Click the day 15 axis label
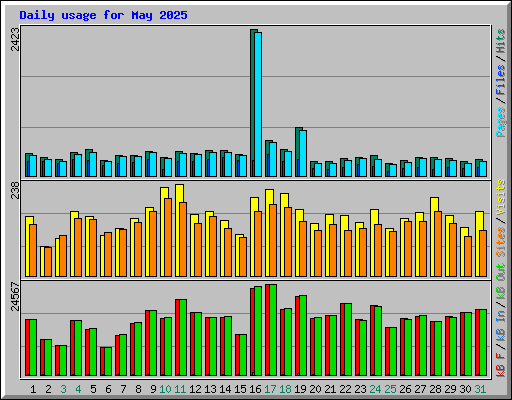This screenshot has height=400, width=512. 240,389
